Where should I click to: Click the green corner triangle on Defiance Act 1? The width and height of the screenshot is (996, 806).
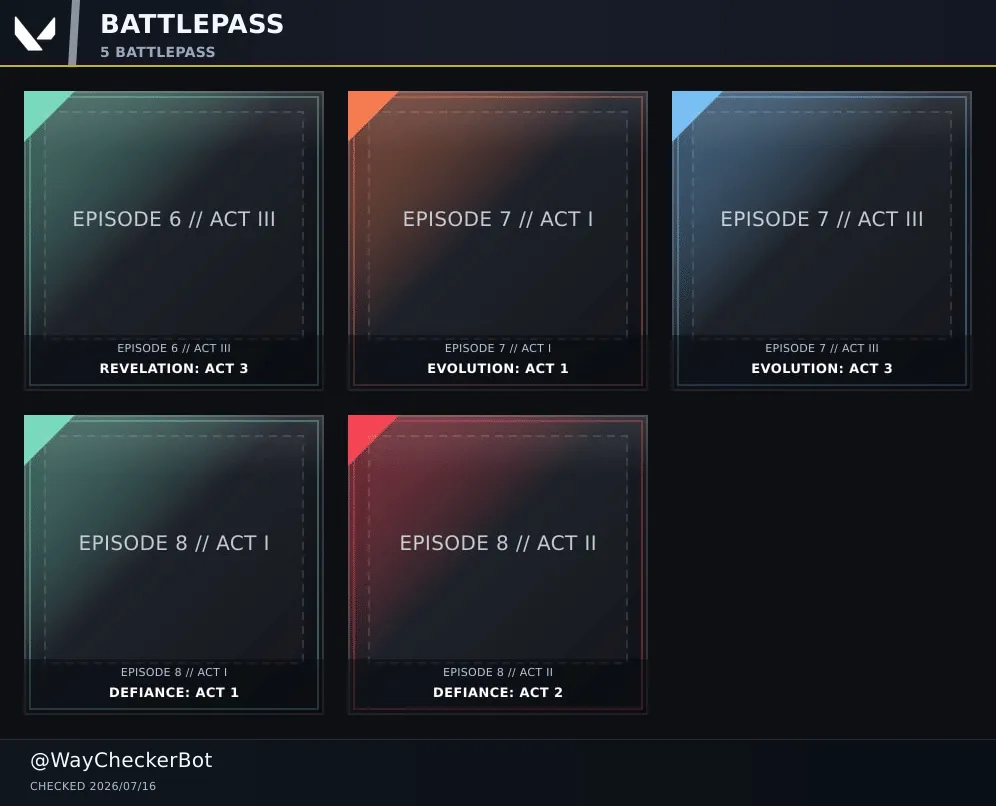click(41, 432)
